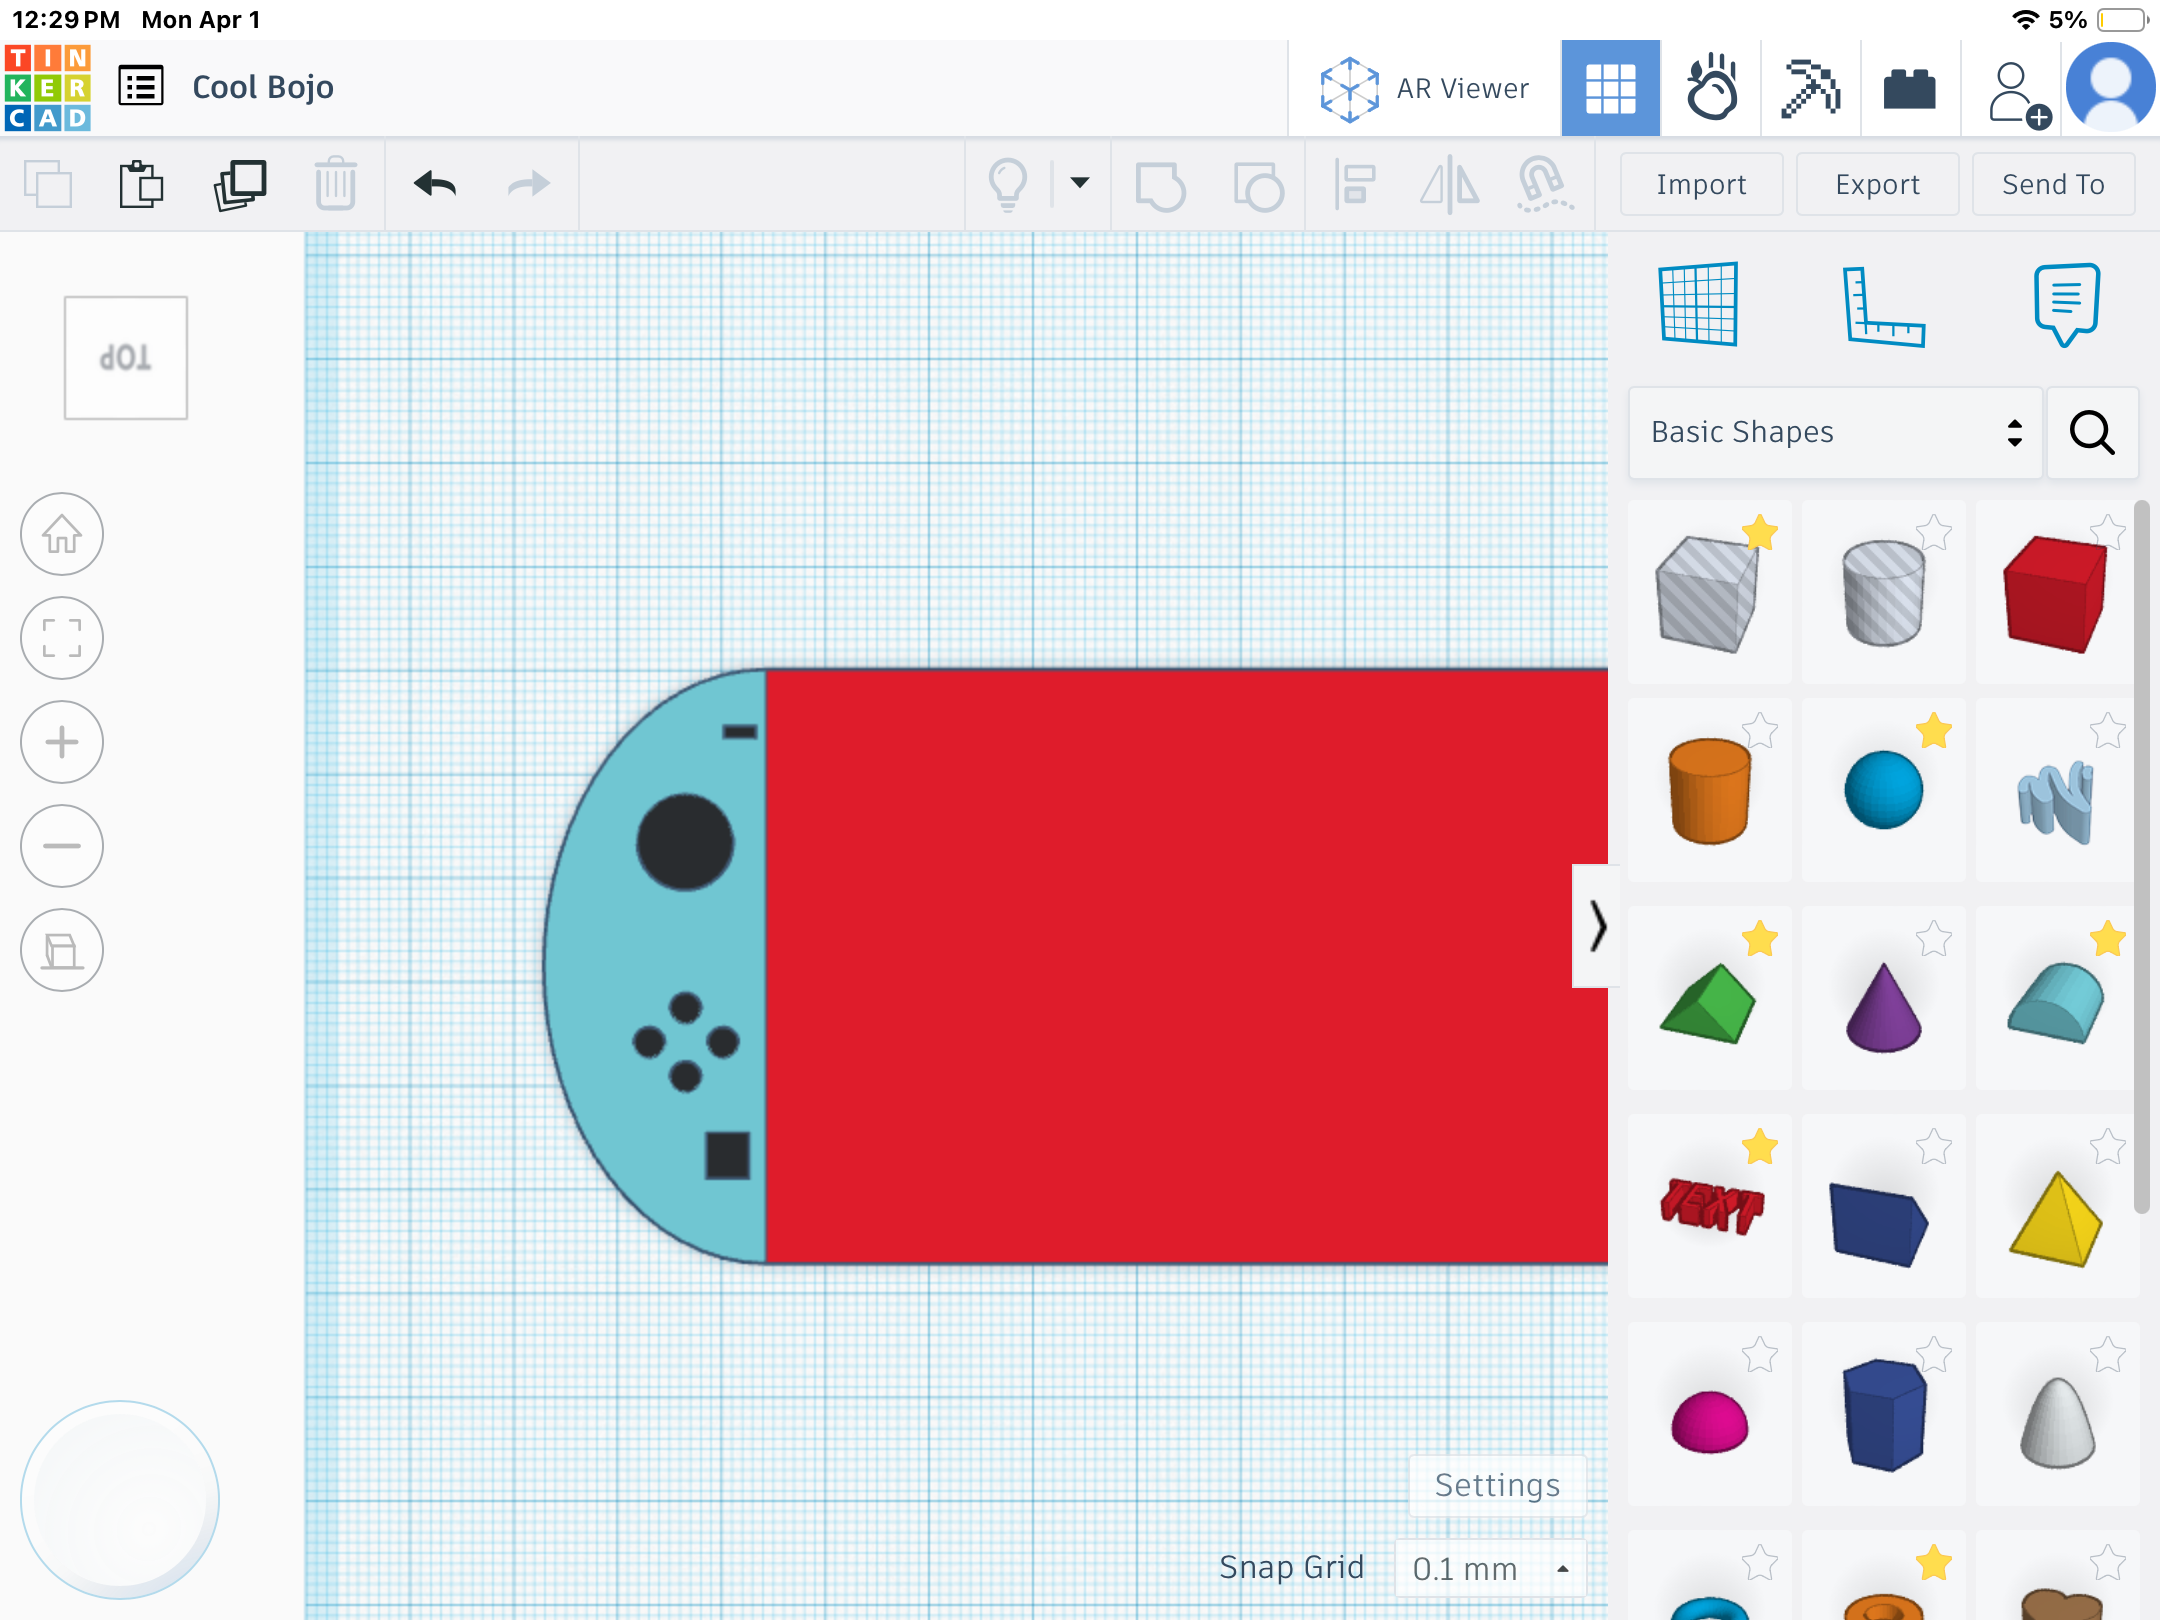Screen dimensions: 2160x1620
Task: Click the Duplicate and repeat icon
Action: (240, 184)
